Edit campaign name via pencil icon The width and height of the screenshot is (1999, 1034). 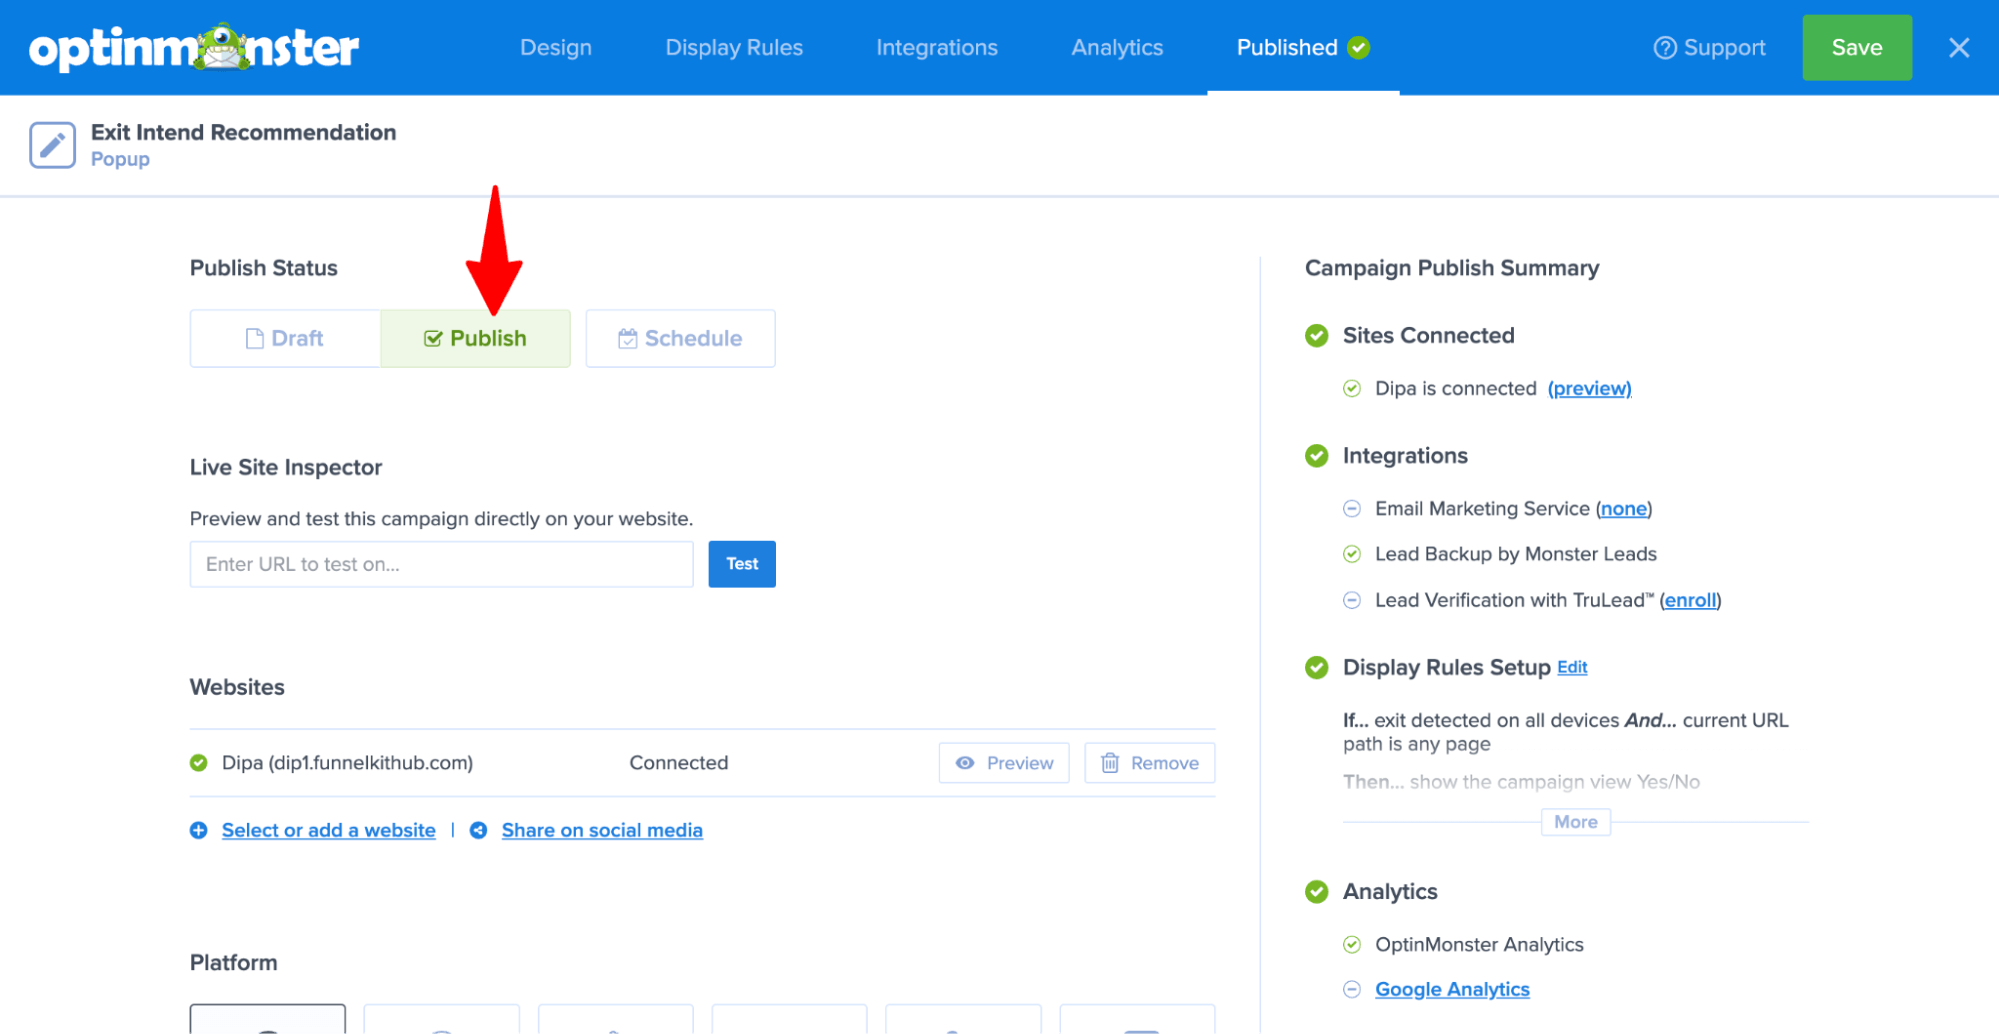52,145
